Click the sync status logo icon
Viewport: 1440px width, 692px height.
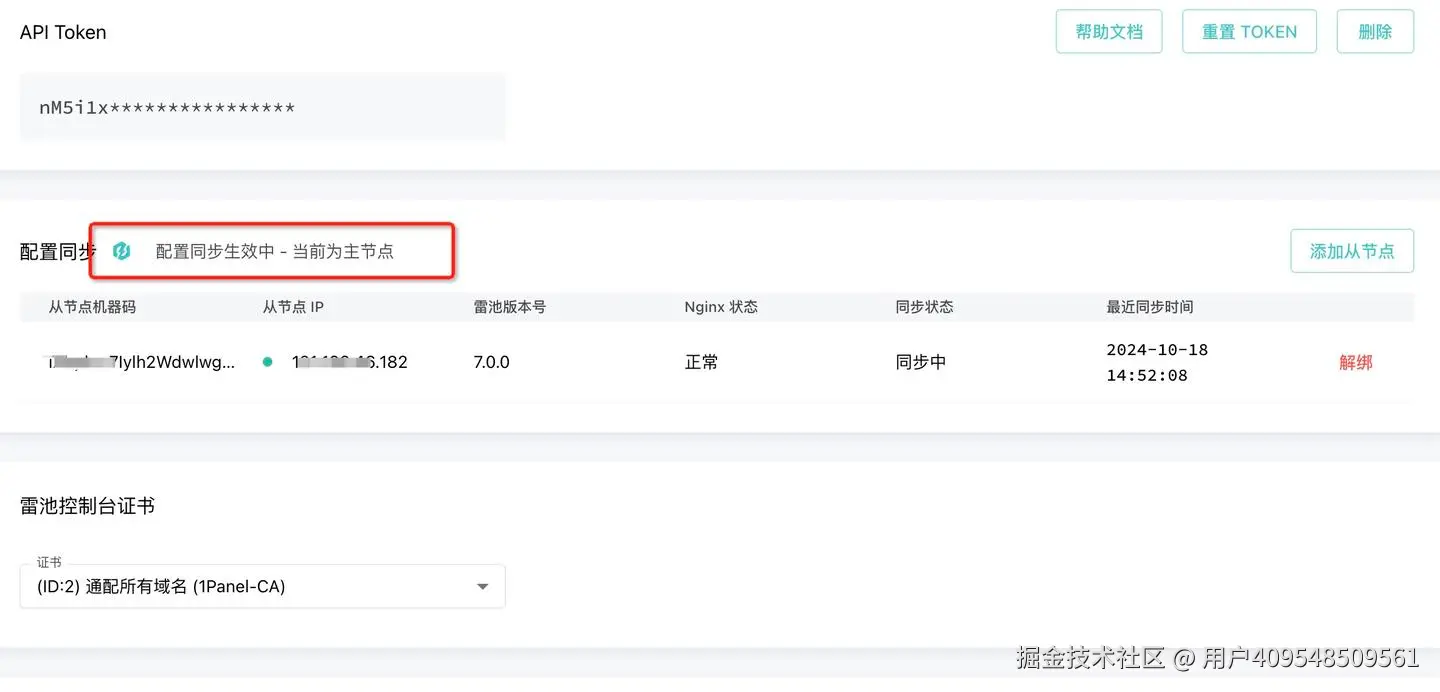(122, 251)
